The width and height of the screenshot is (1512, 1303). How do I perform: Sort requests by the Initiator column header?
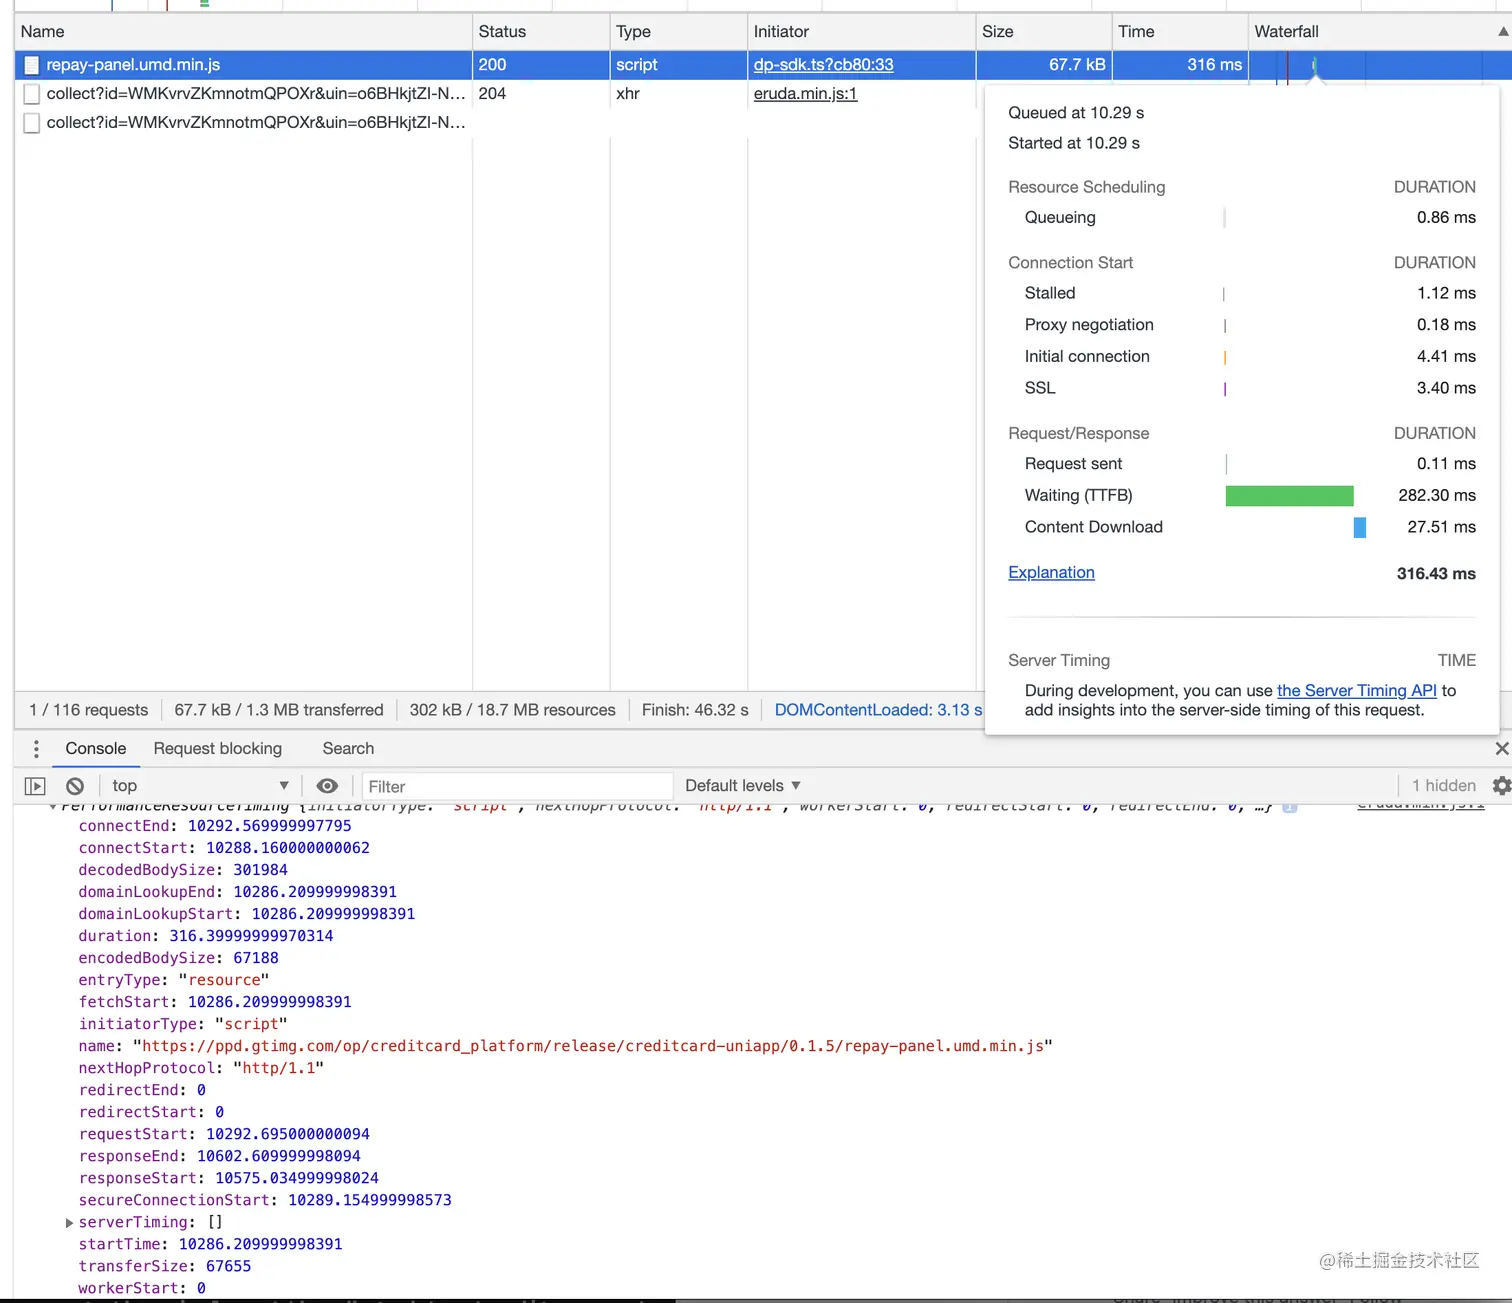pos(861,32)
